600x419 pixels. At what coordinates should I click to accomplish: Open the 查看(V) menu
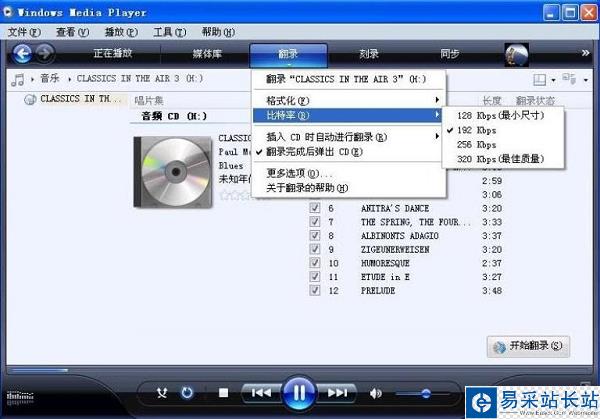tap(72, 32)
